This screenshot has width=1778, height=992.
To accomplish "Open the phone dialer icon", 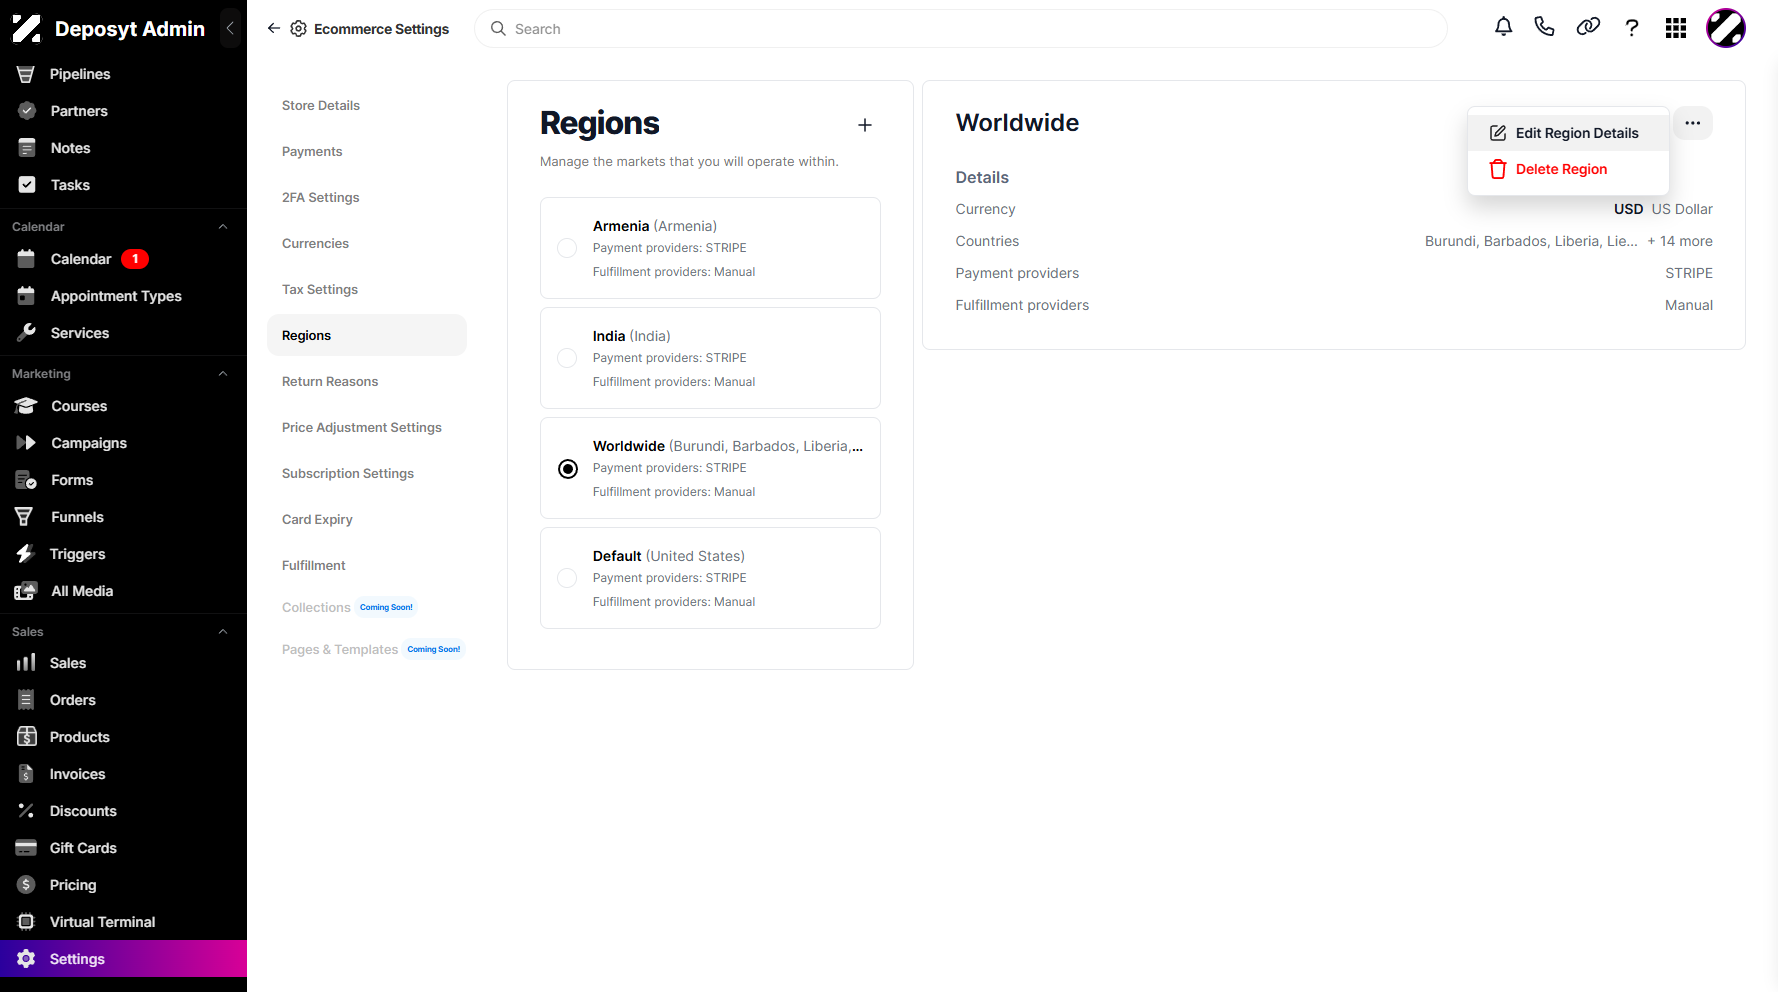I will (1545, 27).
